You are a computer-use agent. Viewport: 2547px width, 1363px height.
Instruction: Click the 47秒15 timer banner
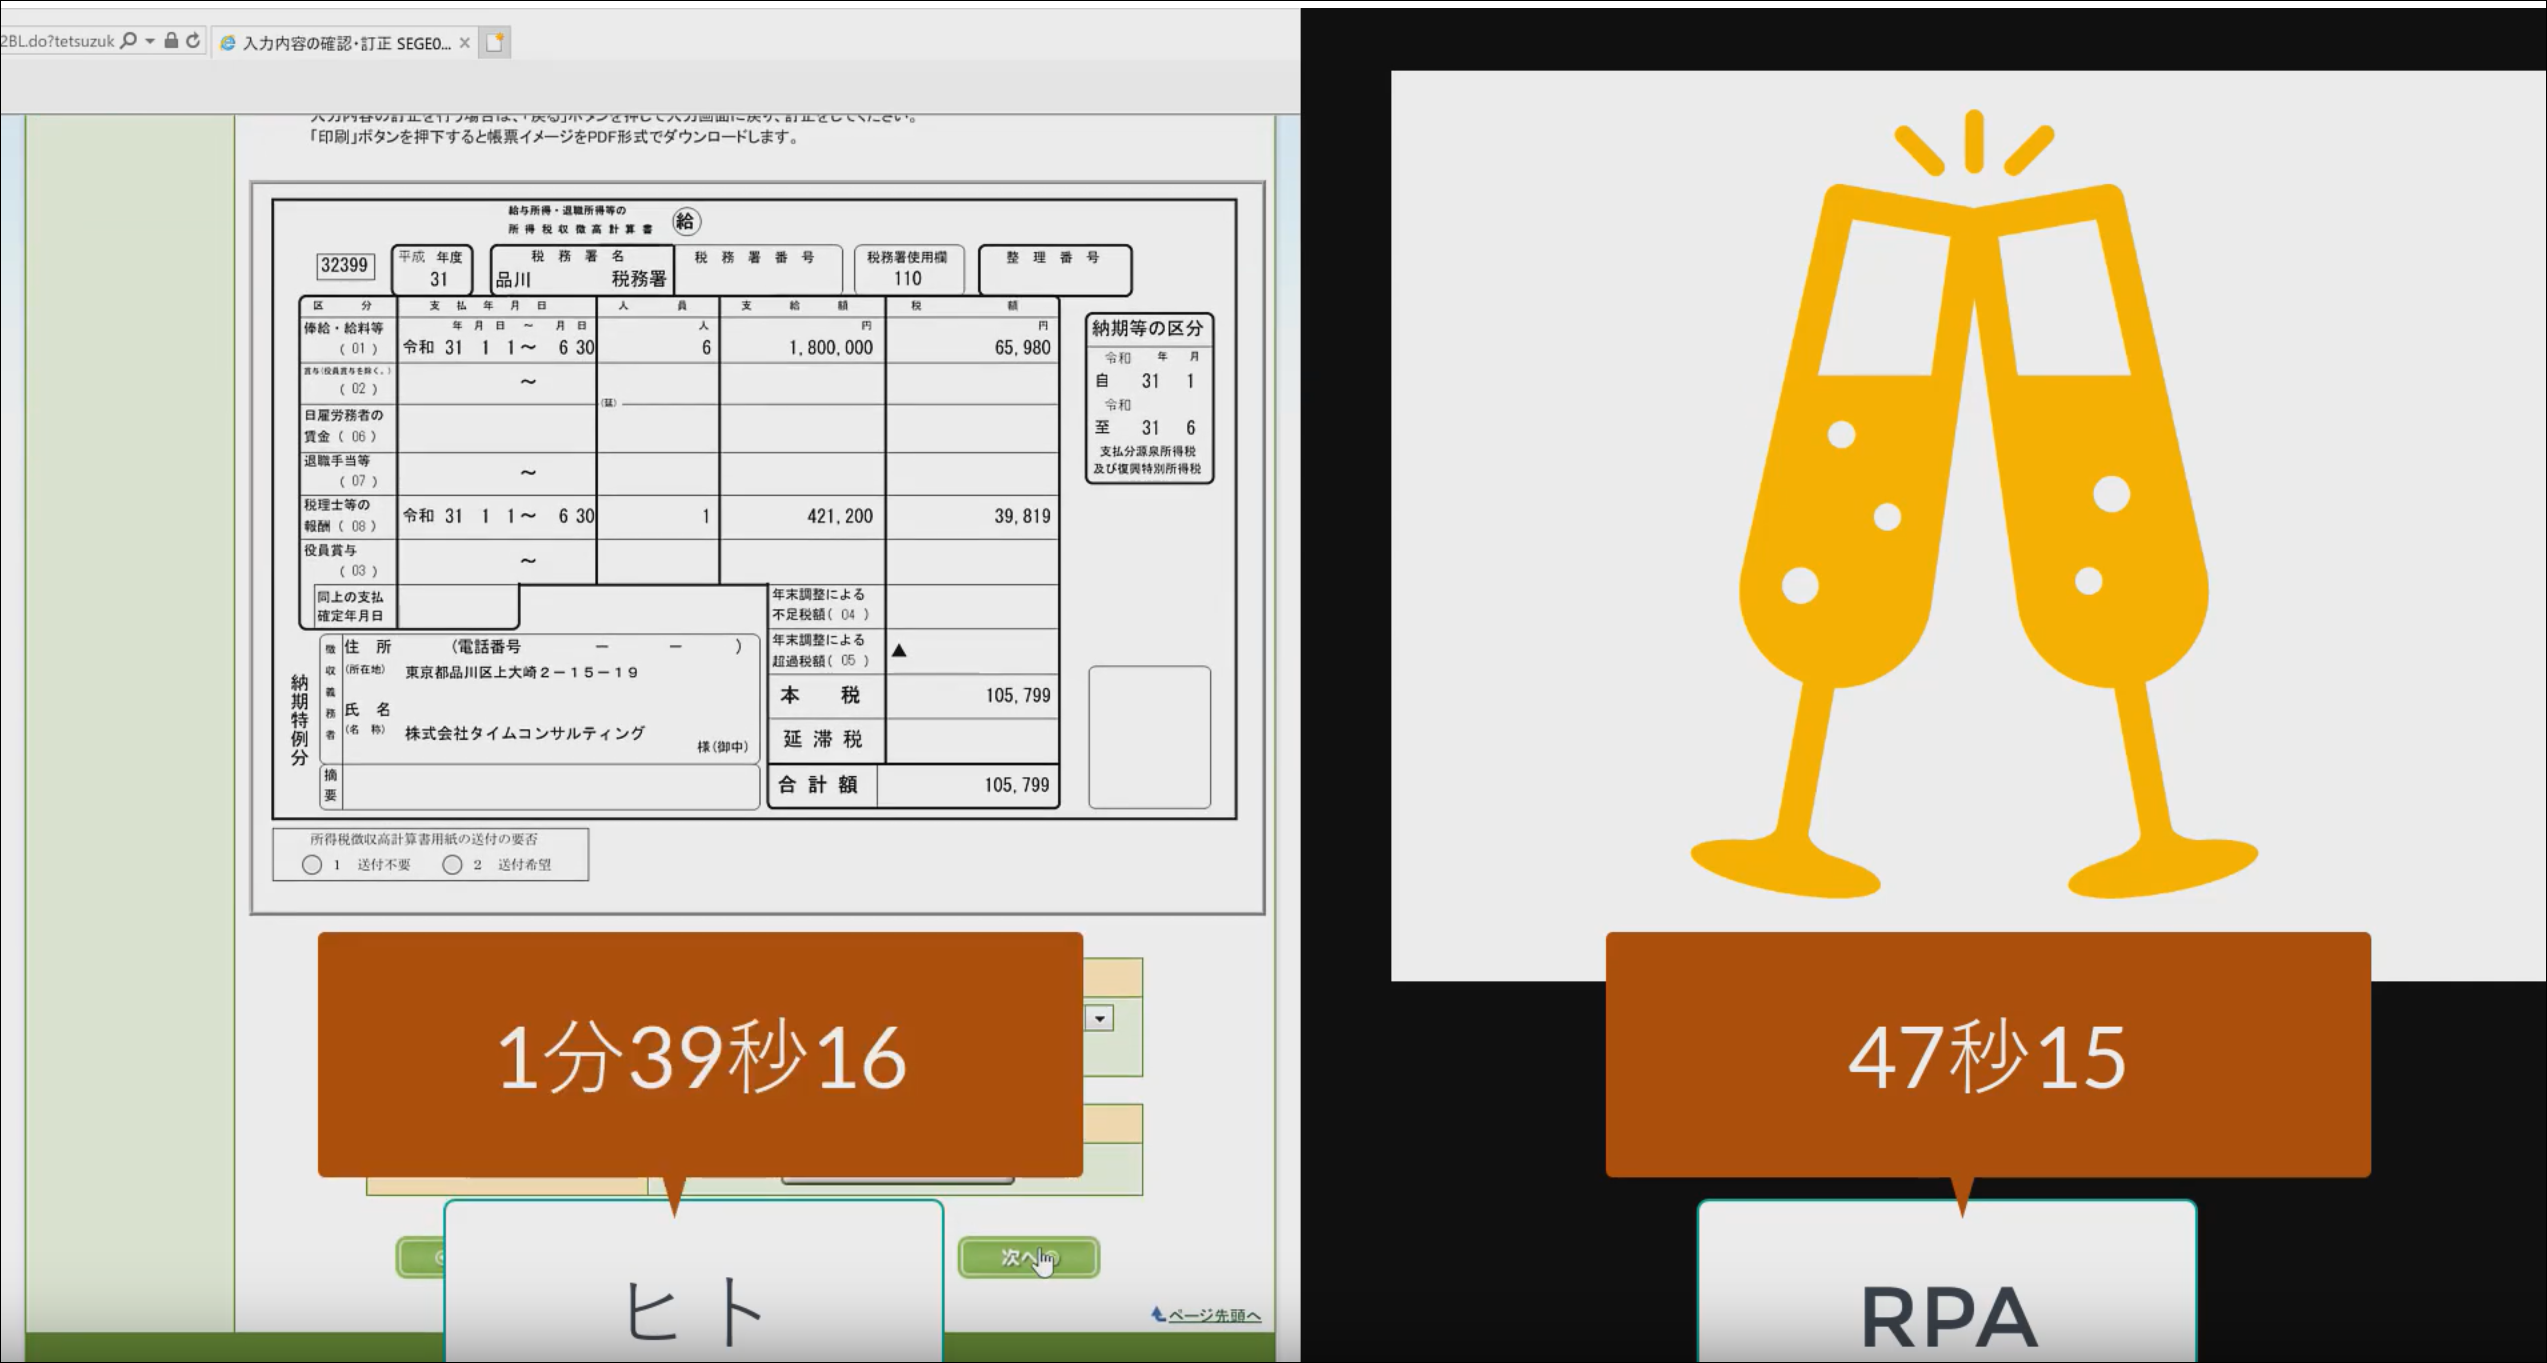(1988, 1055)
